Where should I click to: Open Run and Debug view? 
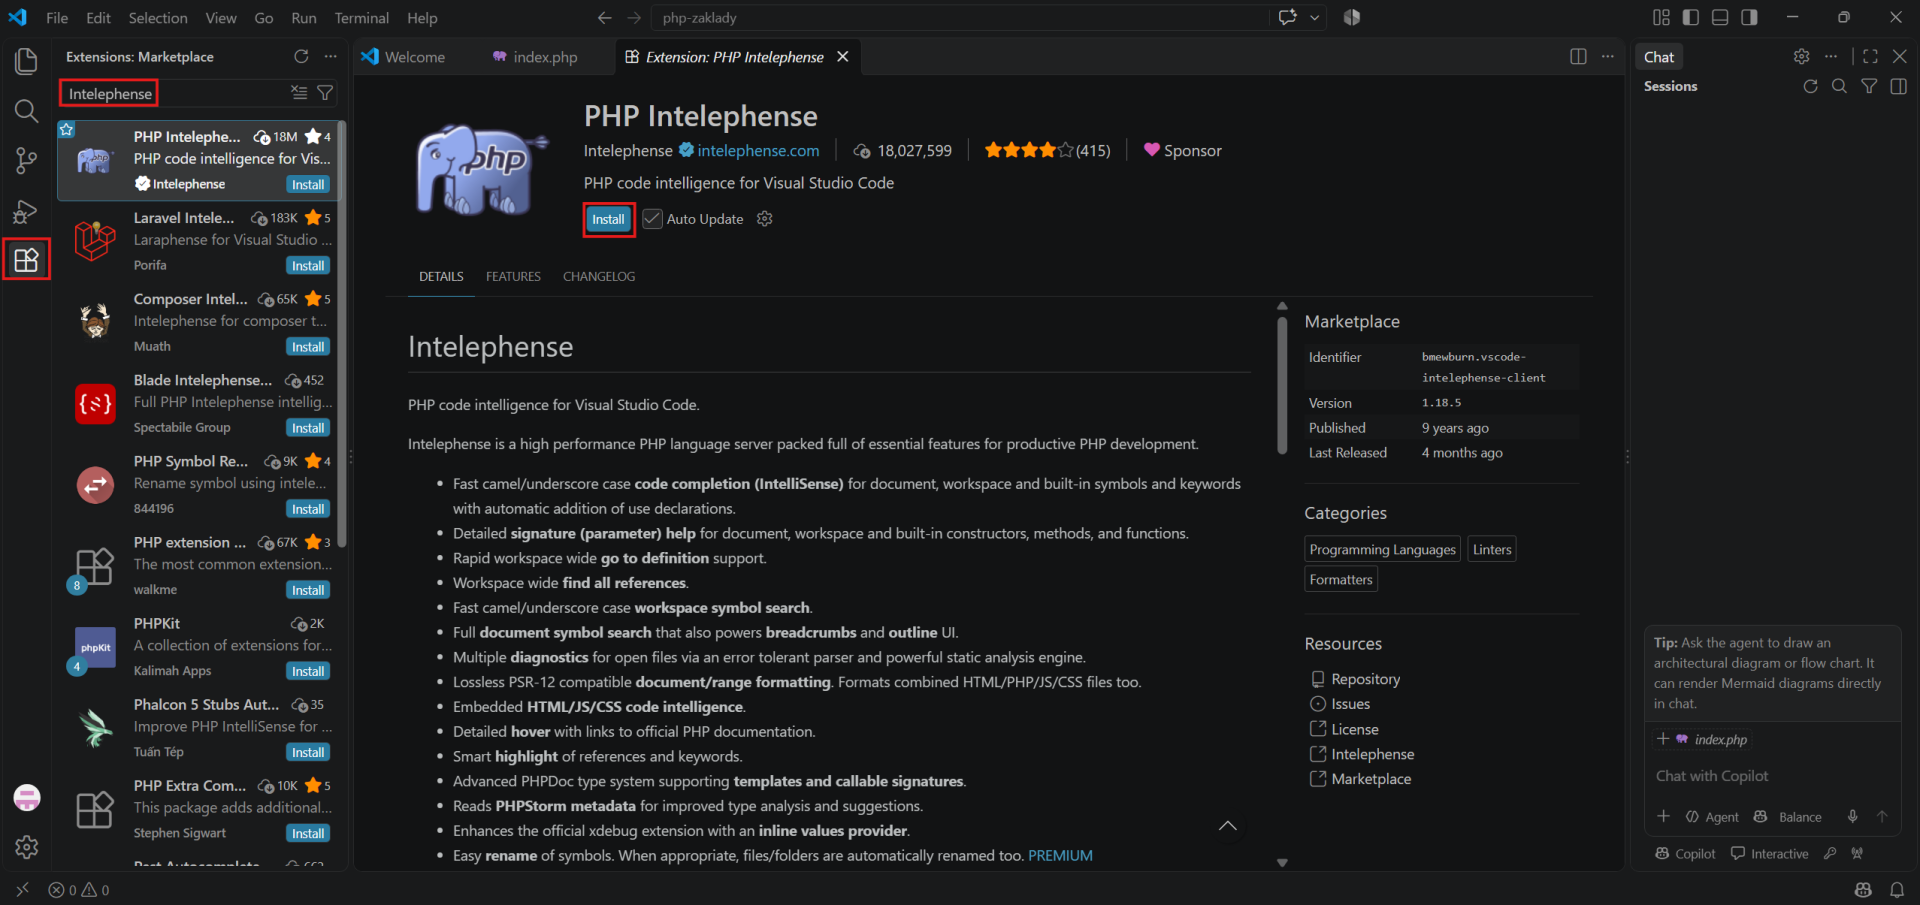point(26,211)
